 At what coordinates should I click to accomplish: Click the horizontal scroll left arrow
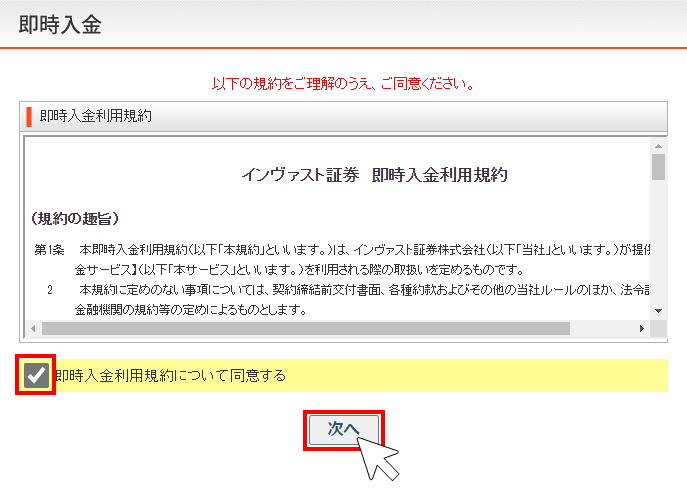[33, 328]
